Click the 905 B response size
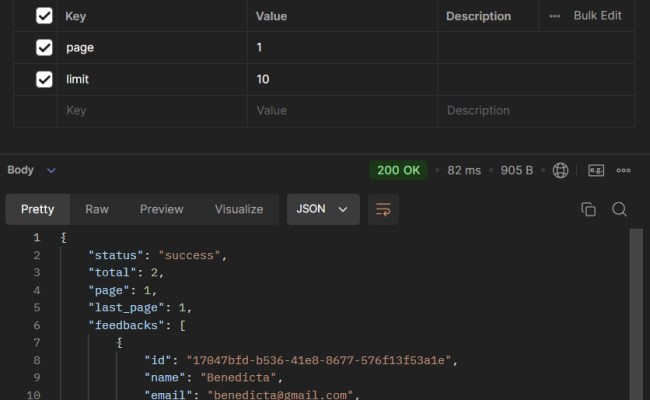This screenshot has width=650, height=400. tap(517, 170)
